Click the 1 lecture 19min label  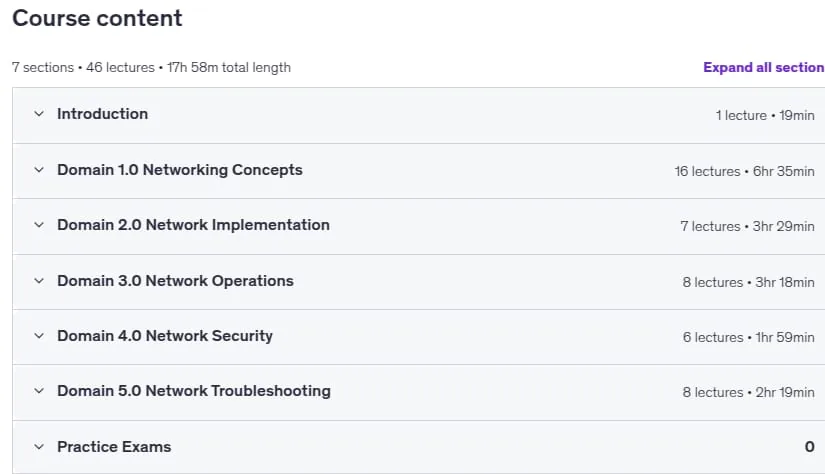tap(765, 115)
